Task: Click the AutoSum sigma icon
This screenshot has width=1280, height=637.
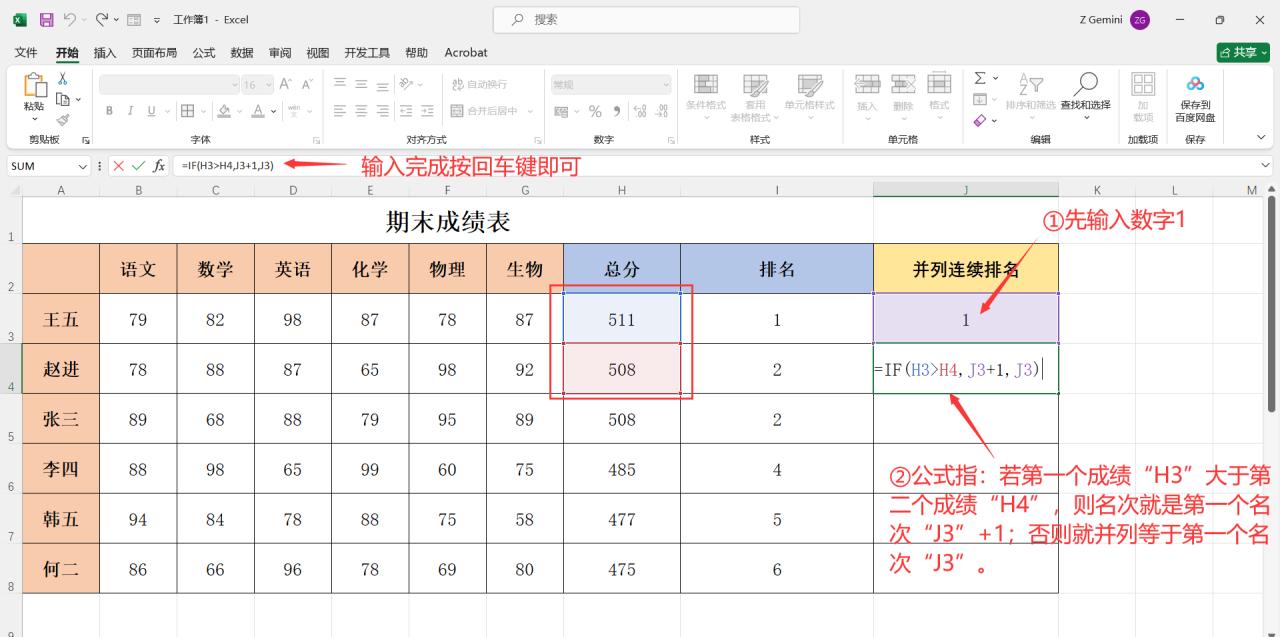Action: [980, 78]
